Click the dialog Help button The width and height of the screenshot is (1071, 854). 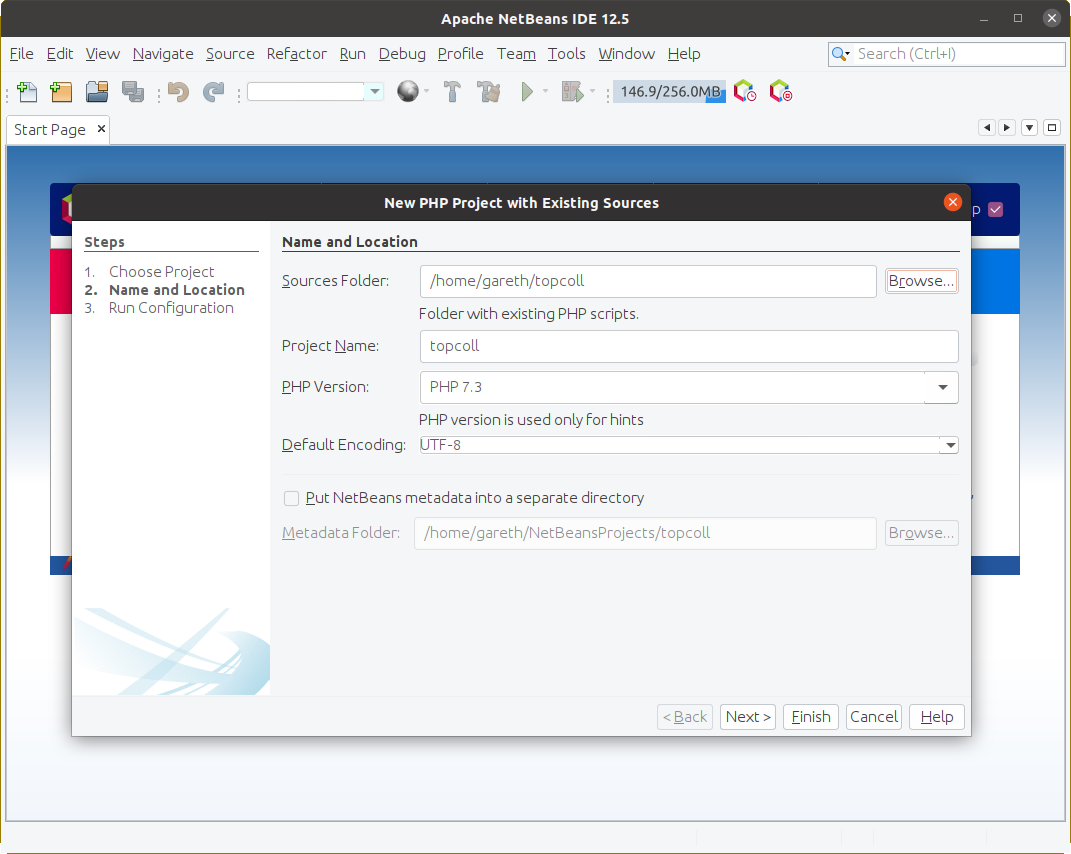click(936, 717)
